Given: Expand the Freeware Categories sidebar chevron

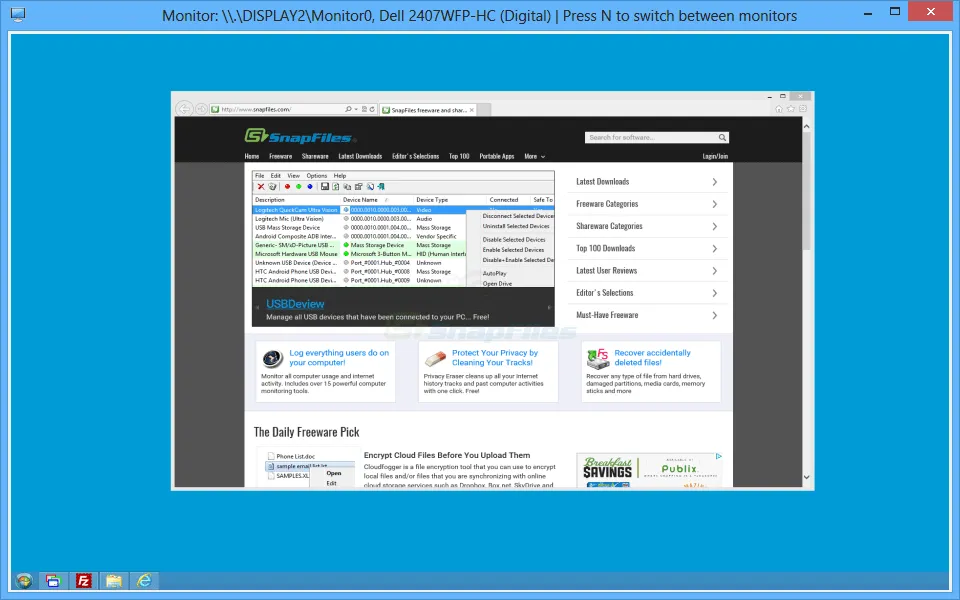Looking at the screenshot, I should [x=714, y=204].
